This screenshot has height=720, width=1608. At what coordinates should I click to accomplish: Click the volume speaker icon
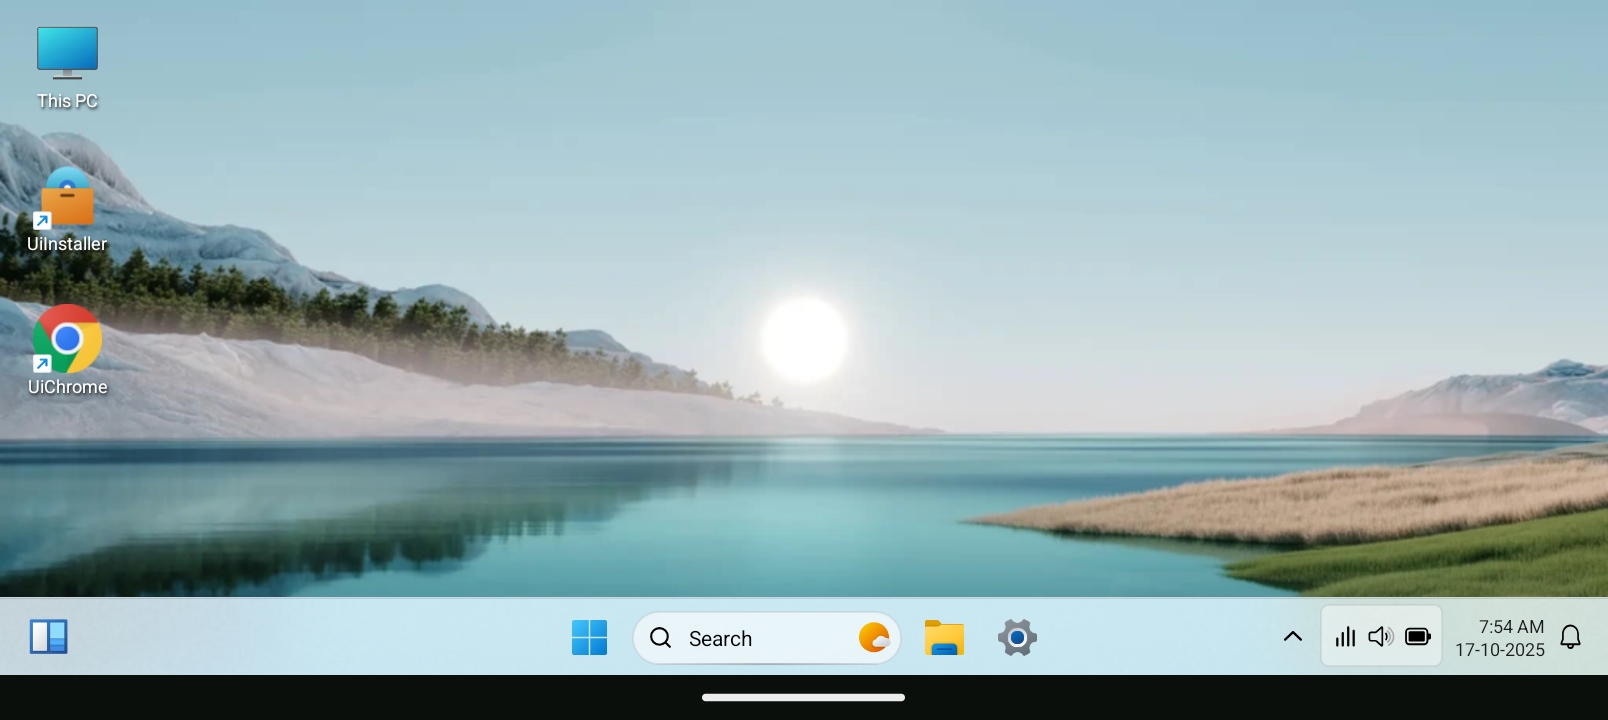point(1381,637)
